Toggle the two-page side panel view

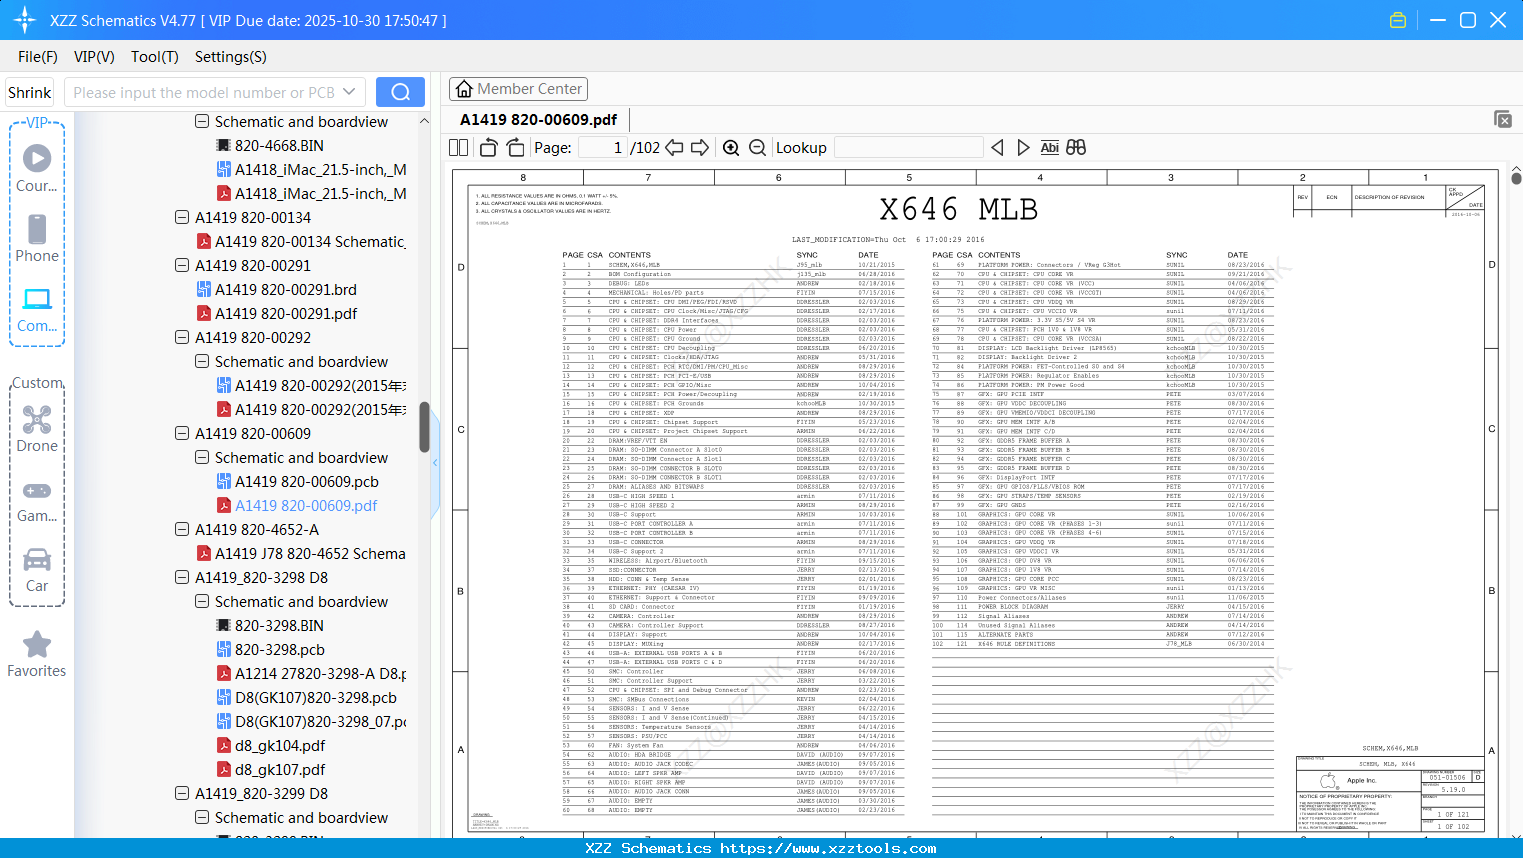(459, 148)
